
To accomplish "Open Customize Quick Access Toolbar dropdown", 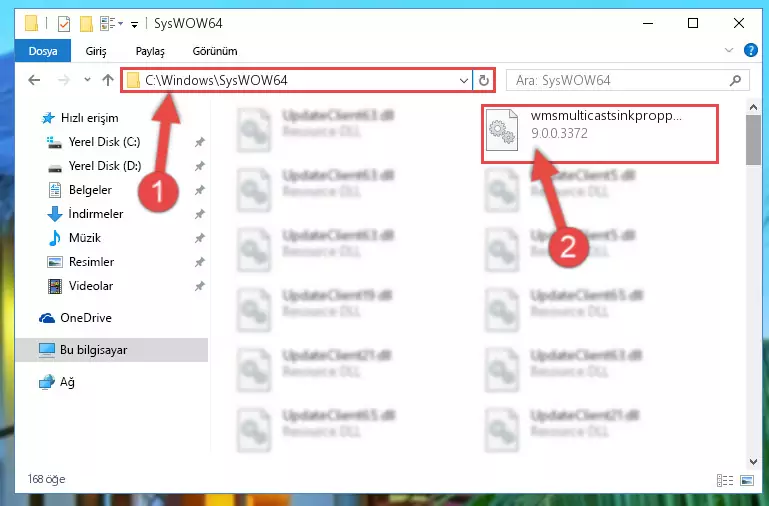I will [x=134, y=24].
